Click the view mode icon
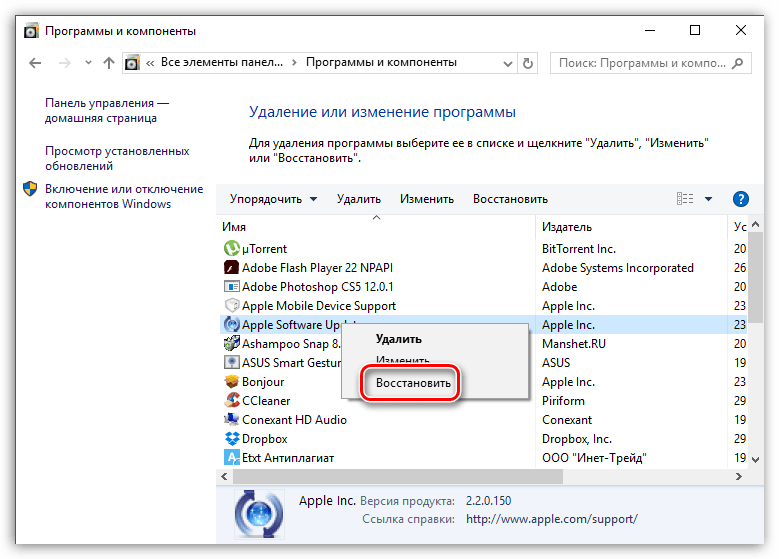The height and width of the screenshot is (559, 779). [x=685, y=199]
